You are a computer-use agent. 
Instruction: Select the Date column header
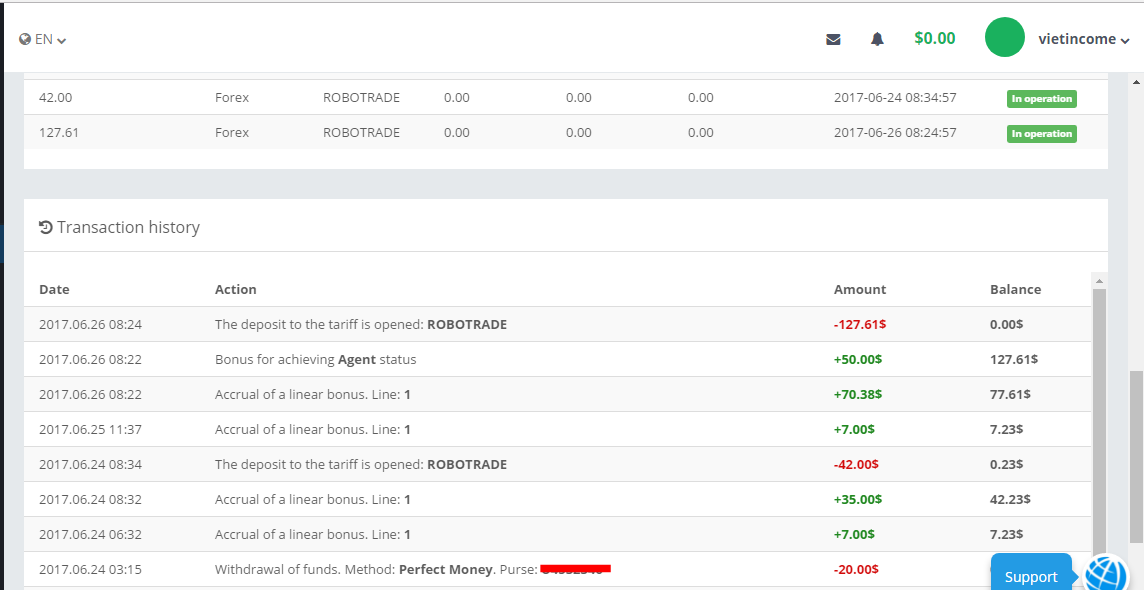(54, 289)
